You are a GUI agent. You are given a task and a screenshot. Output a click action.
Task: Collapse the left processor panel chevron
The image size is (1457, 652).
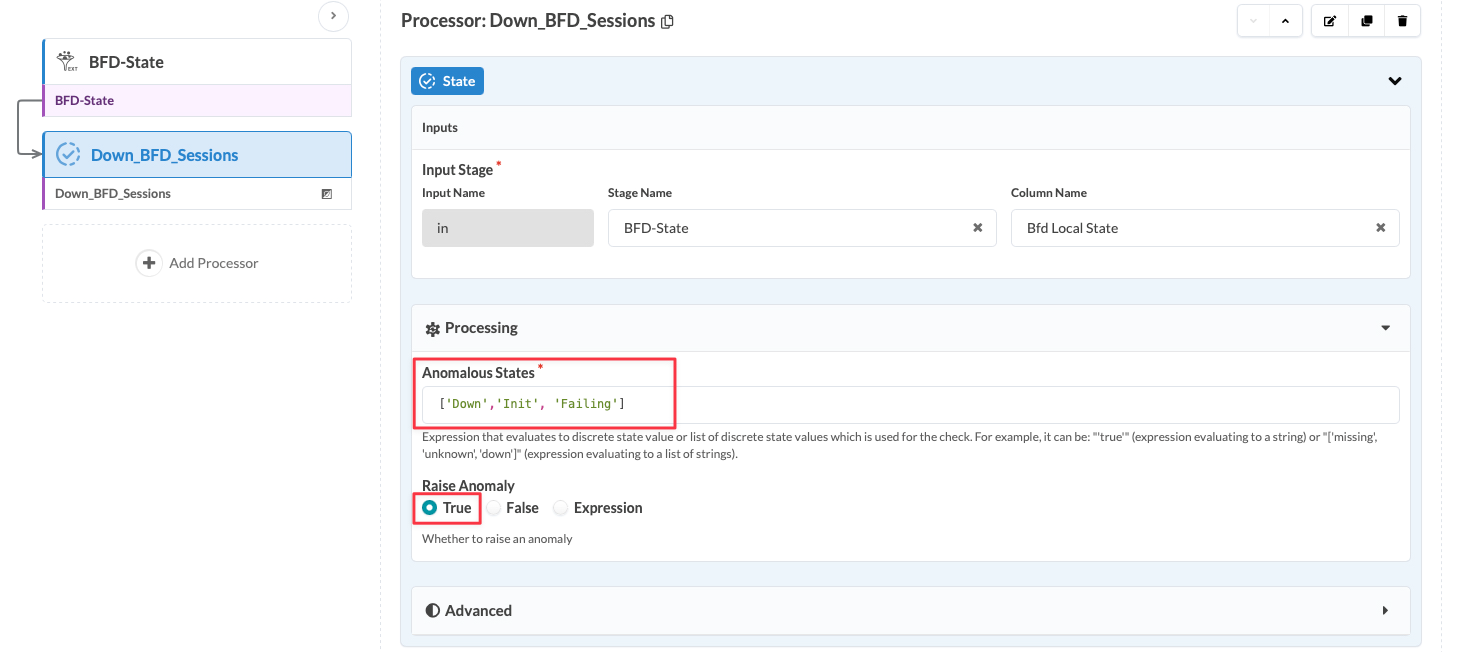333,16
